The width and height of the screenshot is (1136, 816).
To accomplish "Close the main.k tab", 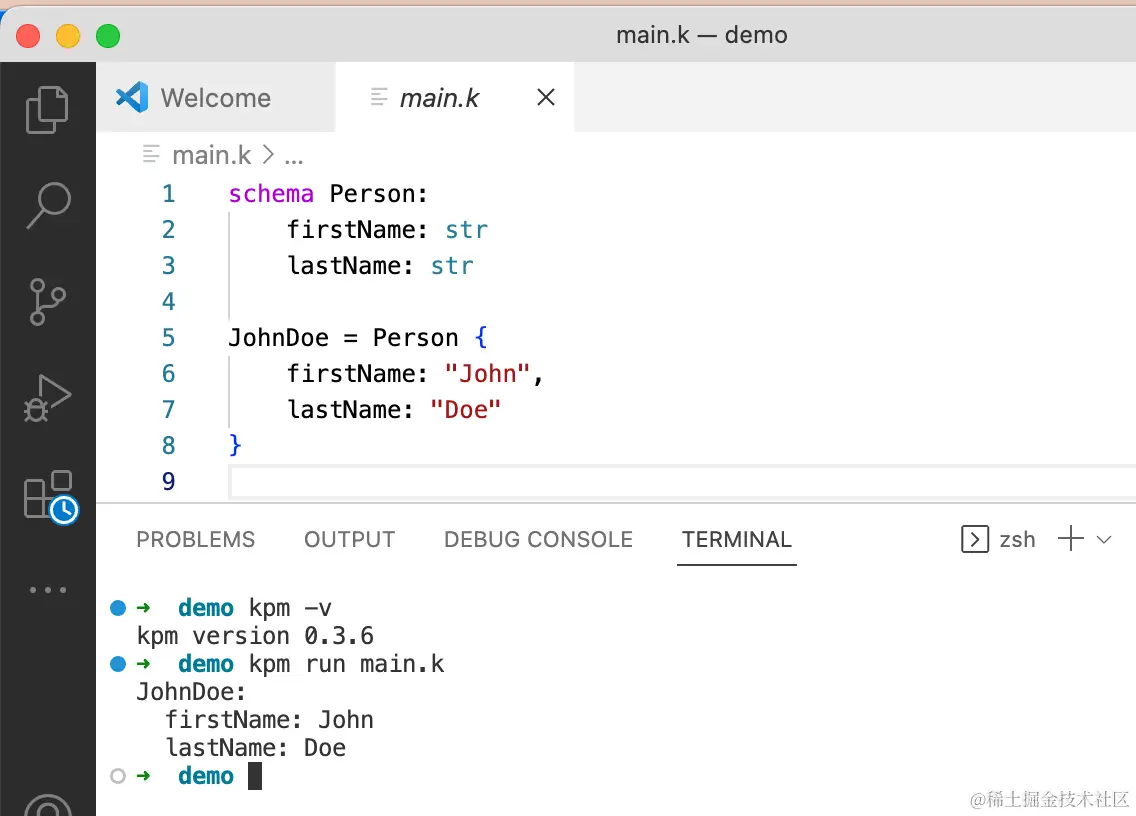I will [546, 97].
